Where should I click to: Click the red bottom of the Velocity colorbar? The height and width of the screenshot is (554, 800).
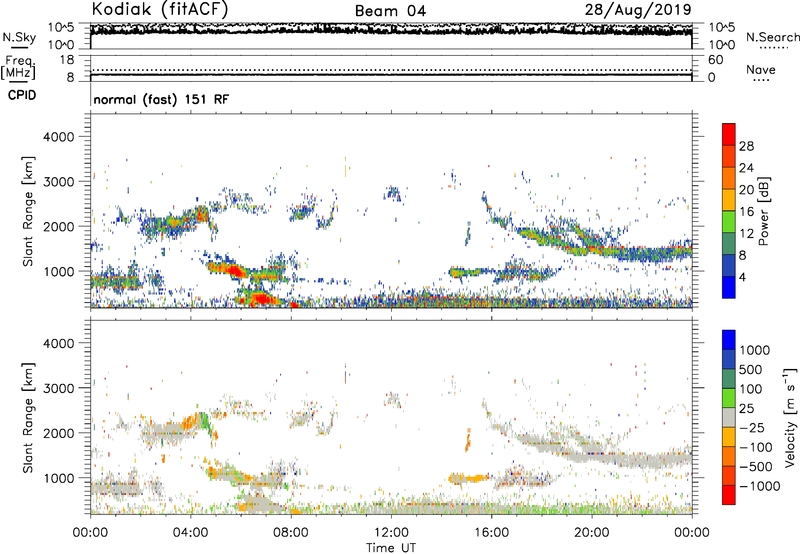coord(729,495)
